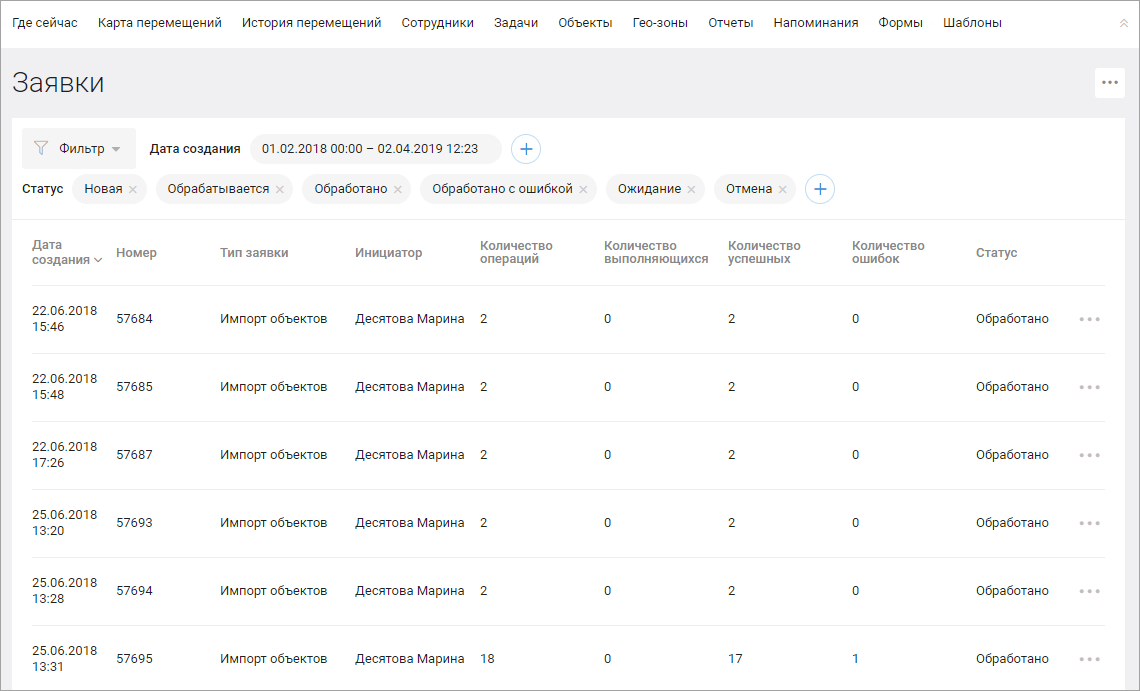Open row actions for request 57684
Screen dimensions: 1140x691
(1089, 319)
